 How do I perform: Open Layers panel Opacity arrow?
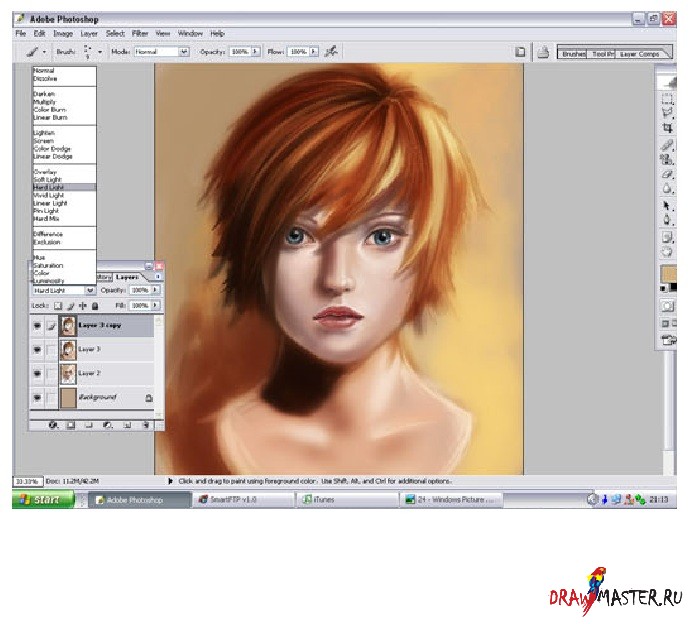[155, 290]
